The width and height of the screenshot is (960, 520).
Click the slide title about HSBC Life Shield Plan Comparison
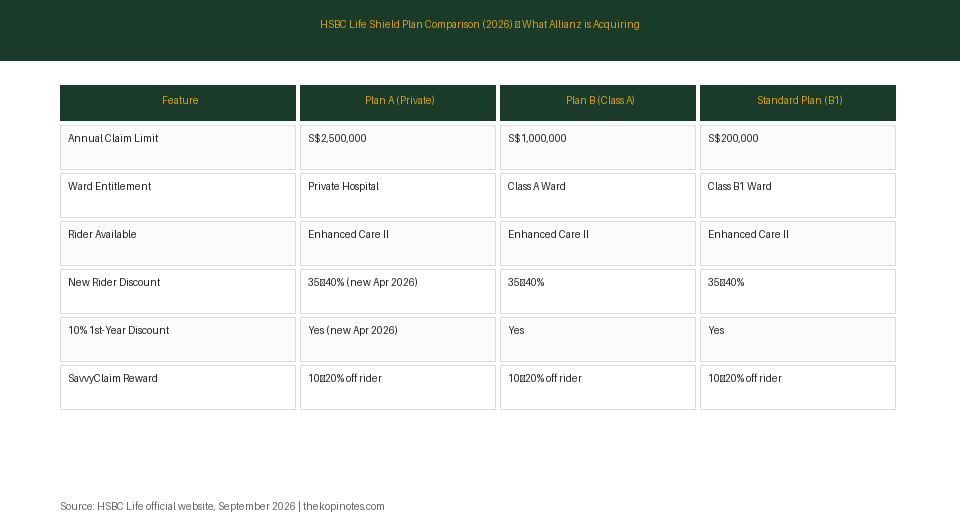click(479, 24)
